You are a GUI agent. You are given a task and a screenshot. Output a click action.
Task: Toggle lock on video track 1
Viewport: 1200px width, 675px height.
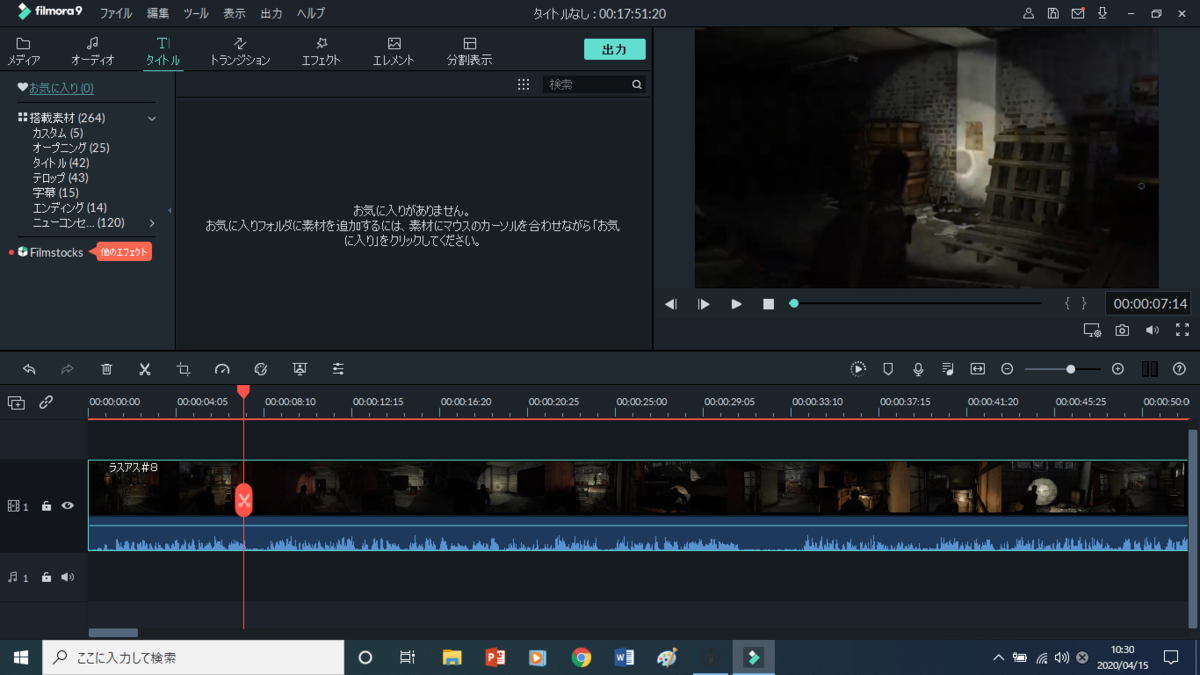click(x=46, y=506)
